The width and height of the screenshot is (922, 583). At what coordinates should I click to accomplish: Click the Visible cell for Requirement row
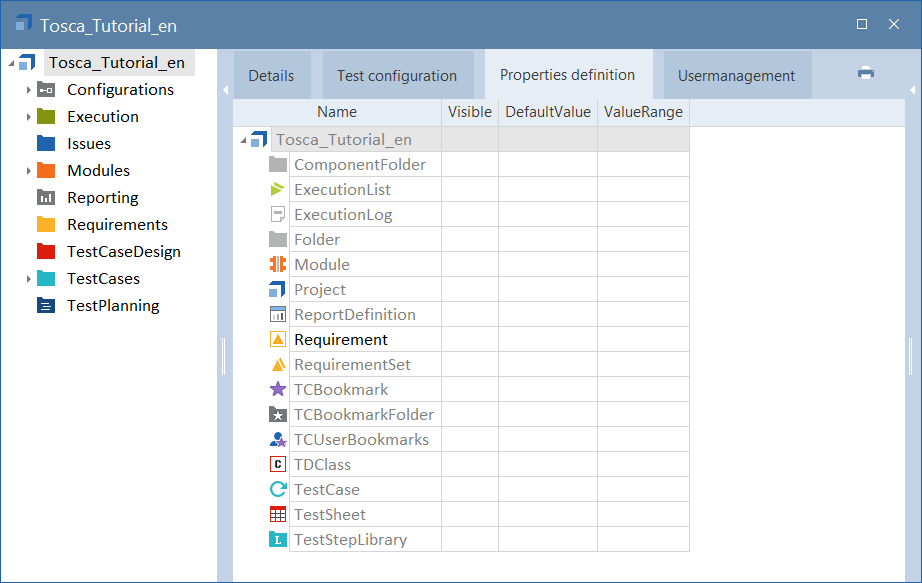(x=469, y=340)
